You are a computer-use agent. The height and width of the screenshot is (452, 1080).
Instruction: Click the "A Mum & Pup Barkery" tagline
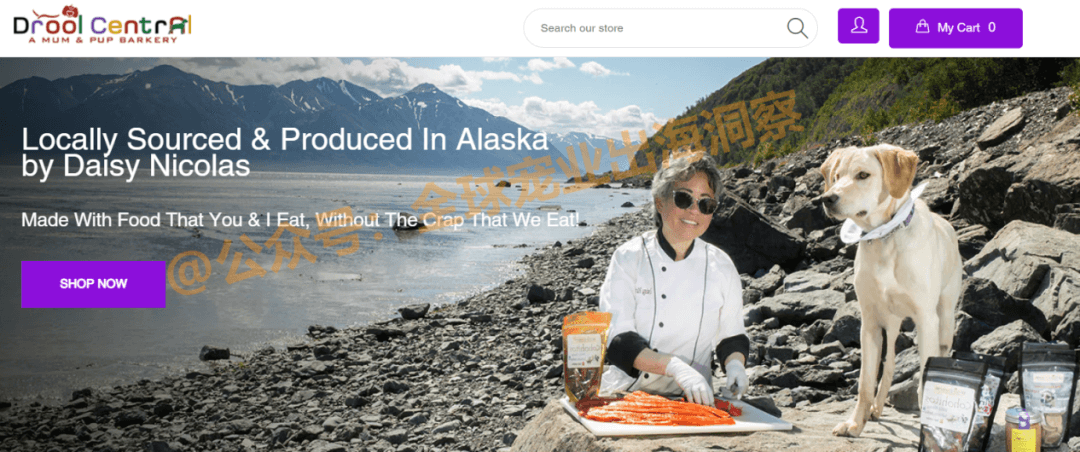coord(103,40)
